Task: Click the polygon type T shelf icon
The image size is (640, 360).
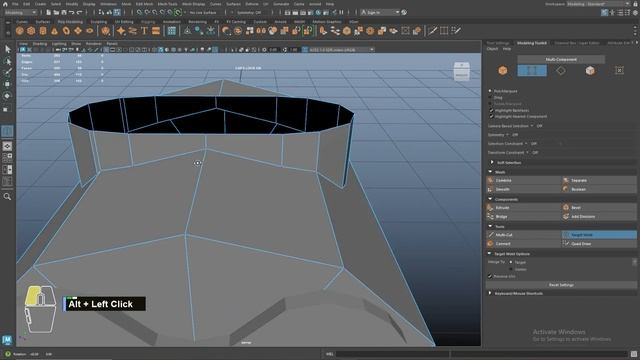Action: coord(144,31)
